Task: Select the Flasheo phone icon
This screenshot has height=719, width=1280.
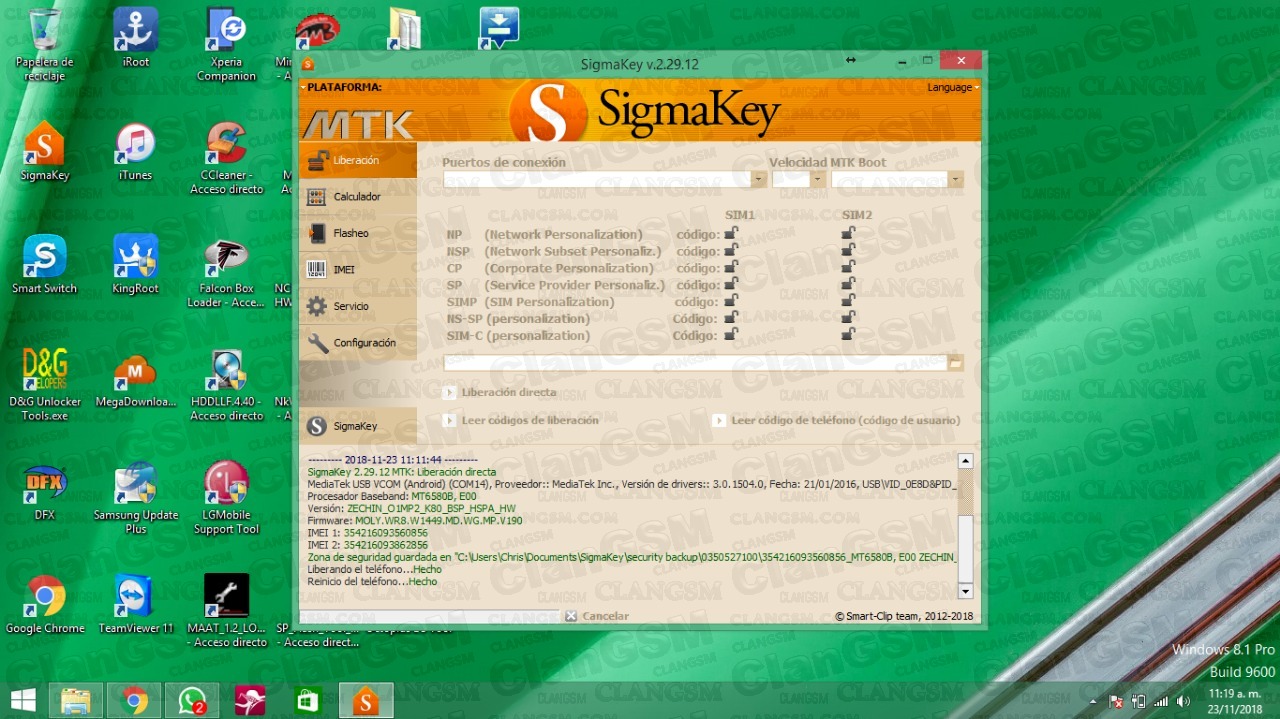Action: point(316,233)
